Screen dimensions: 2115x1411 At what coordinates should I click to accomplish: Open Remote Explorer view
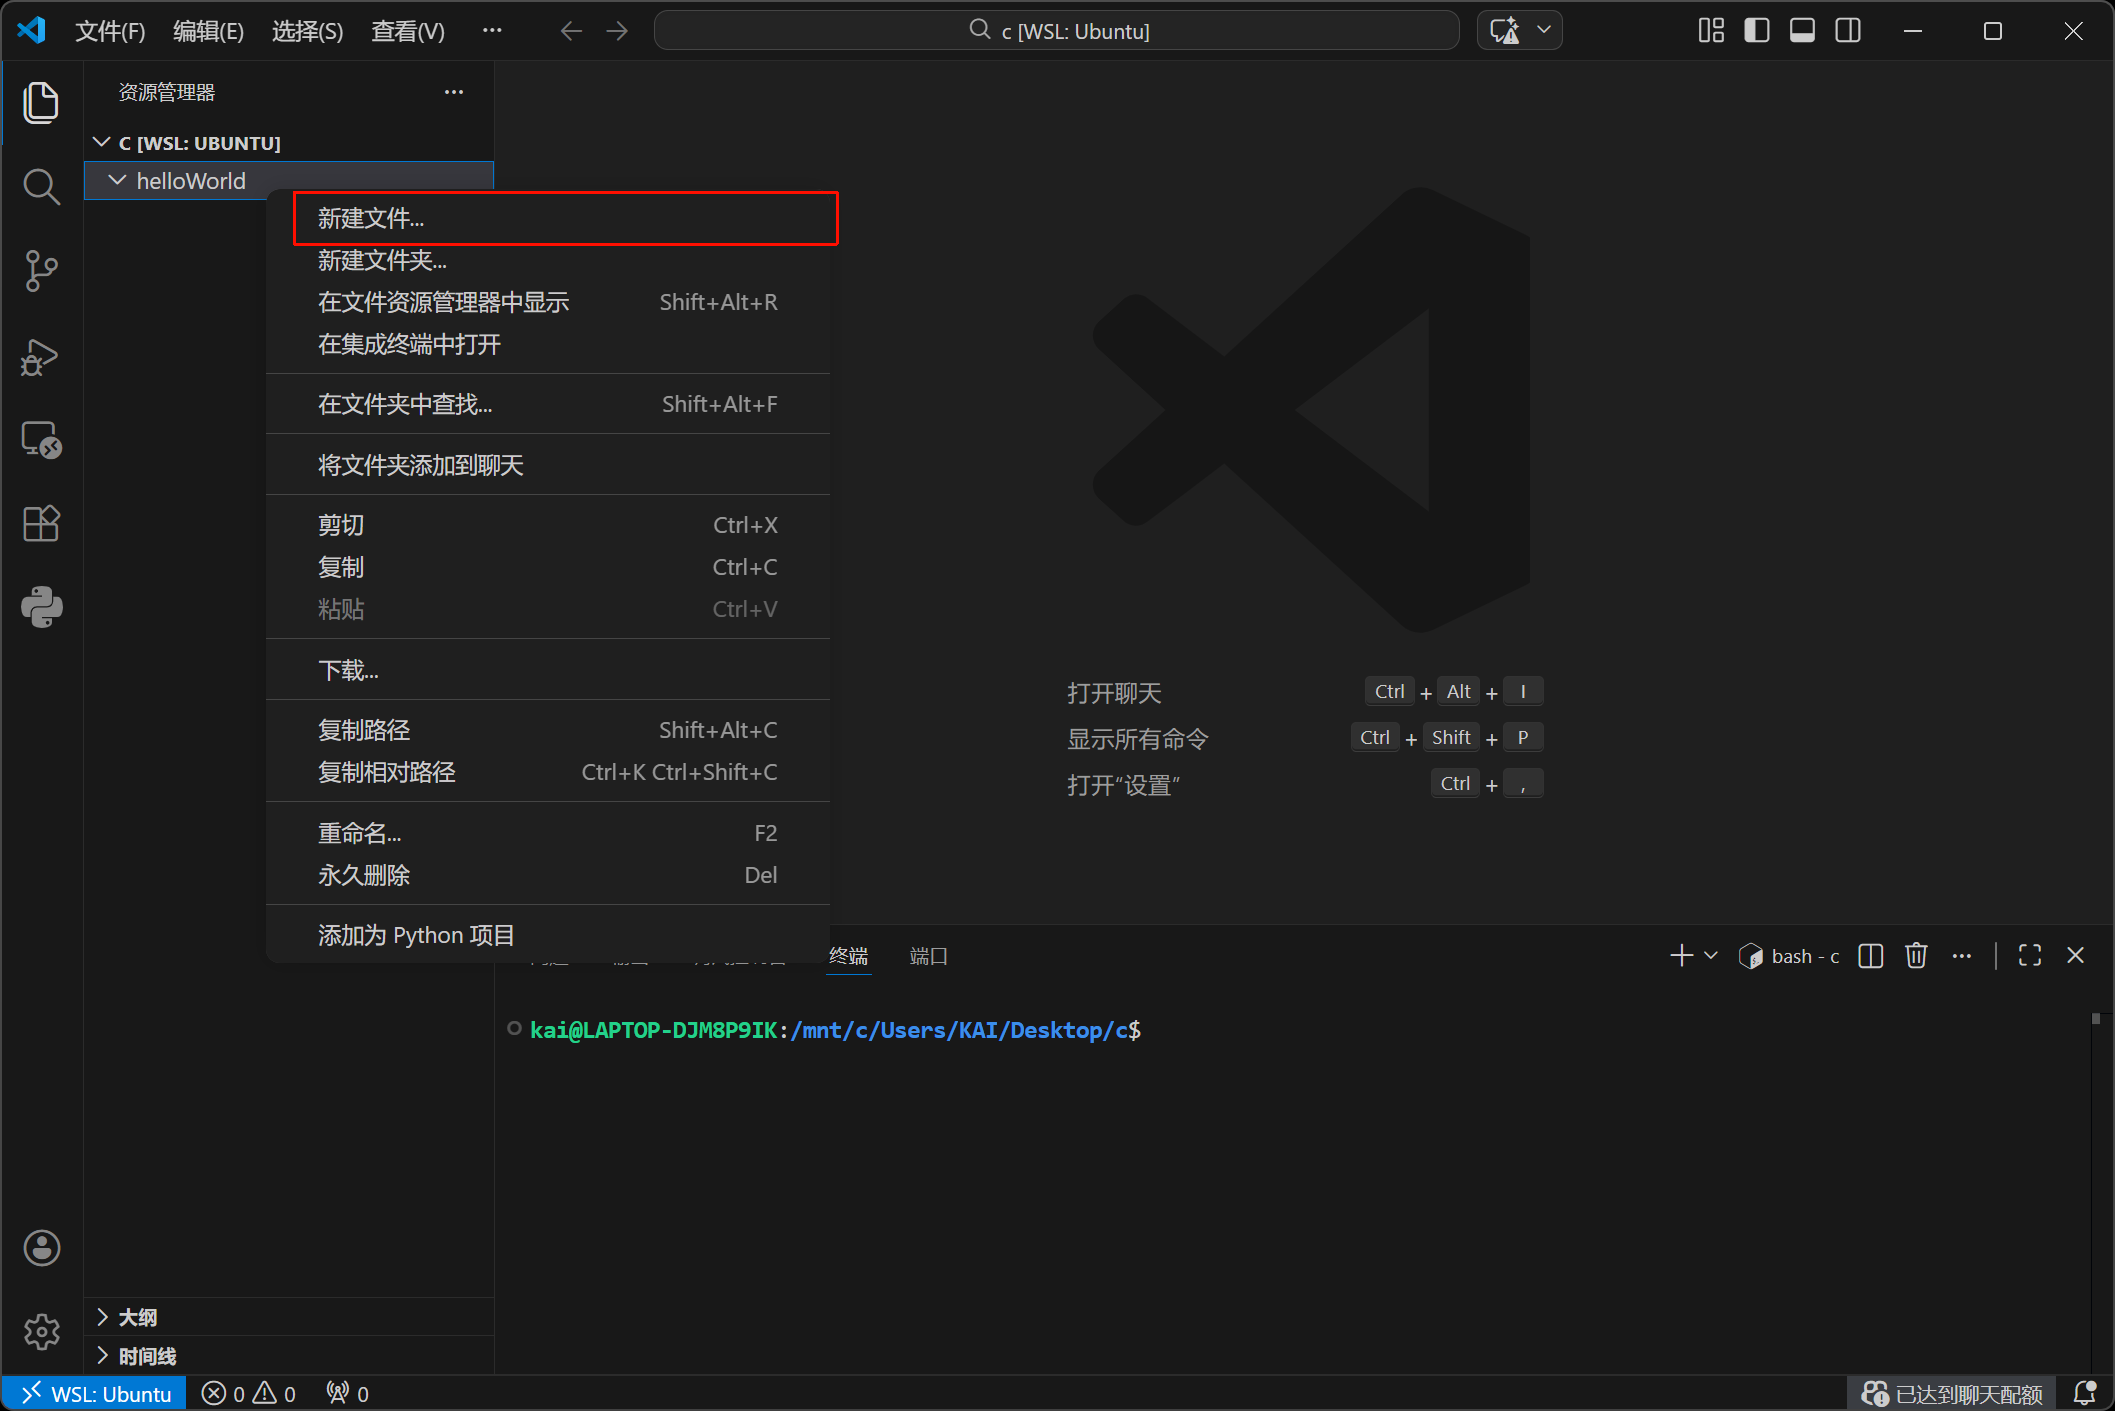point(41,440)
